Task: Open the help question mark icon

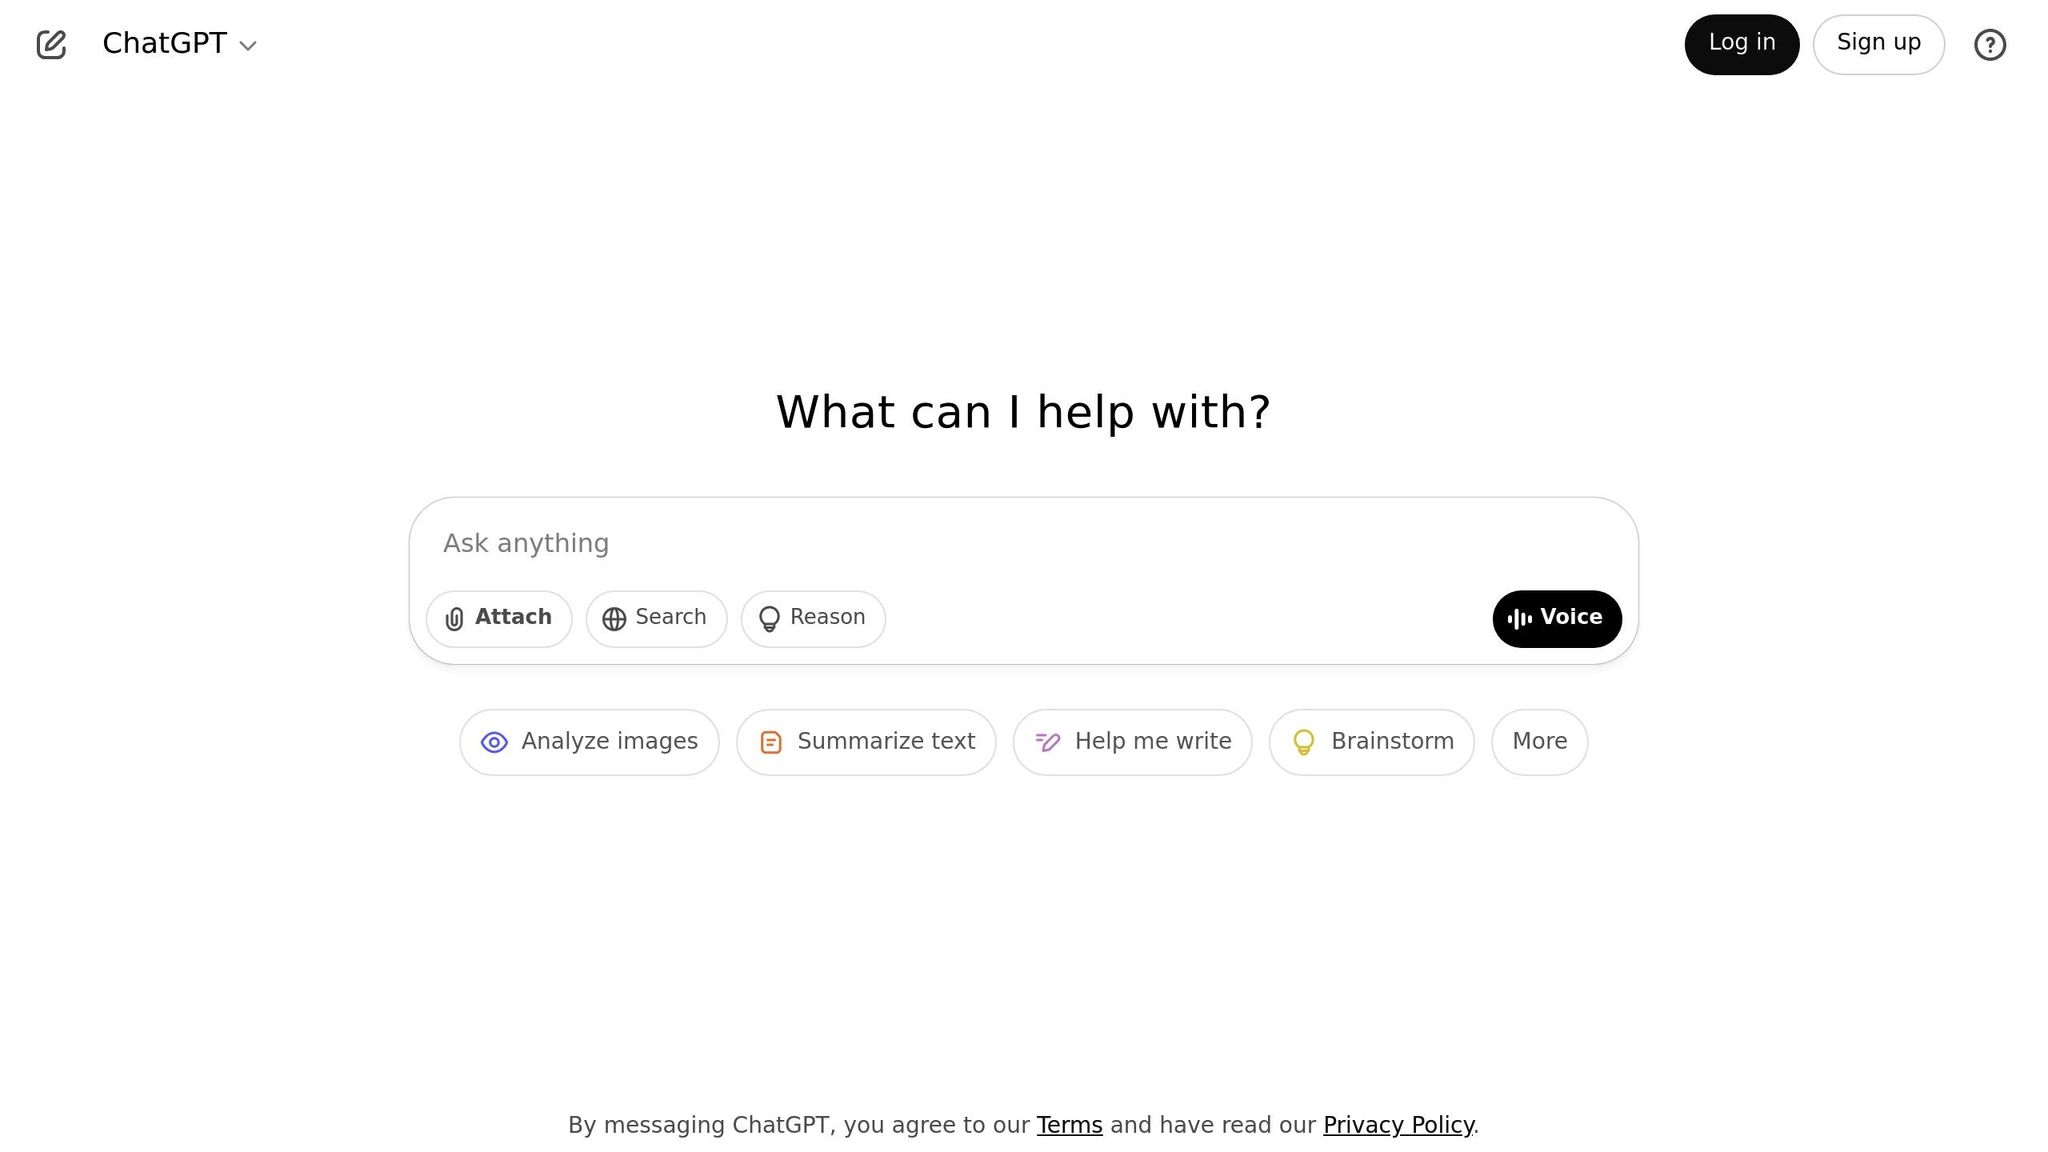Action: pos(1990,45)
